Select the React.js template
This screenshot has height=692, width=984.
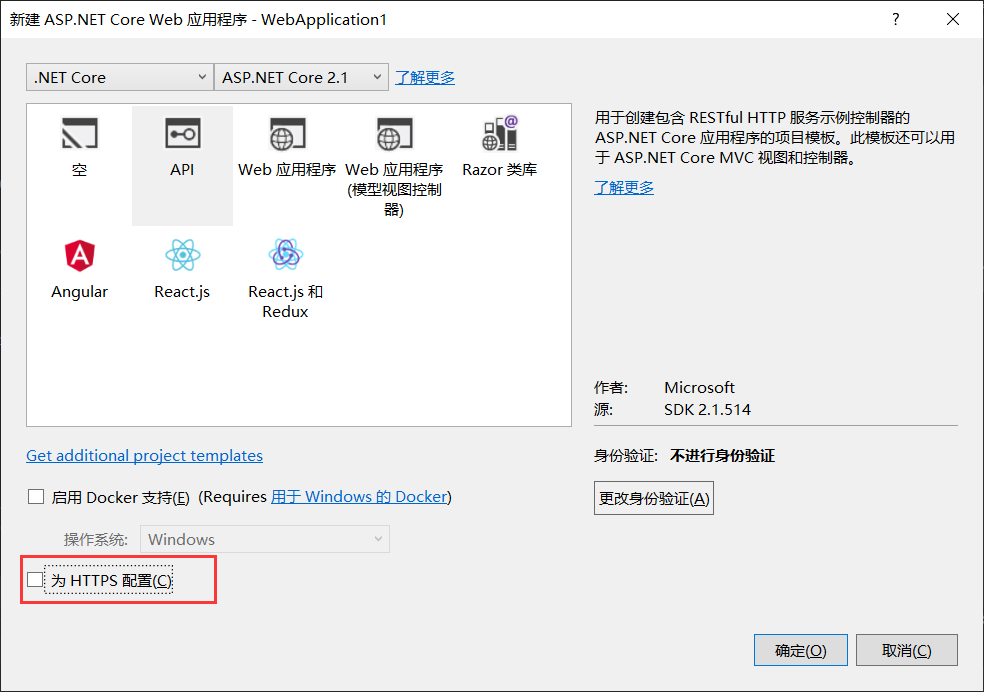182,270
